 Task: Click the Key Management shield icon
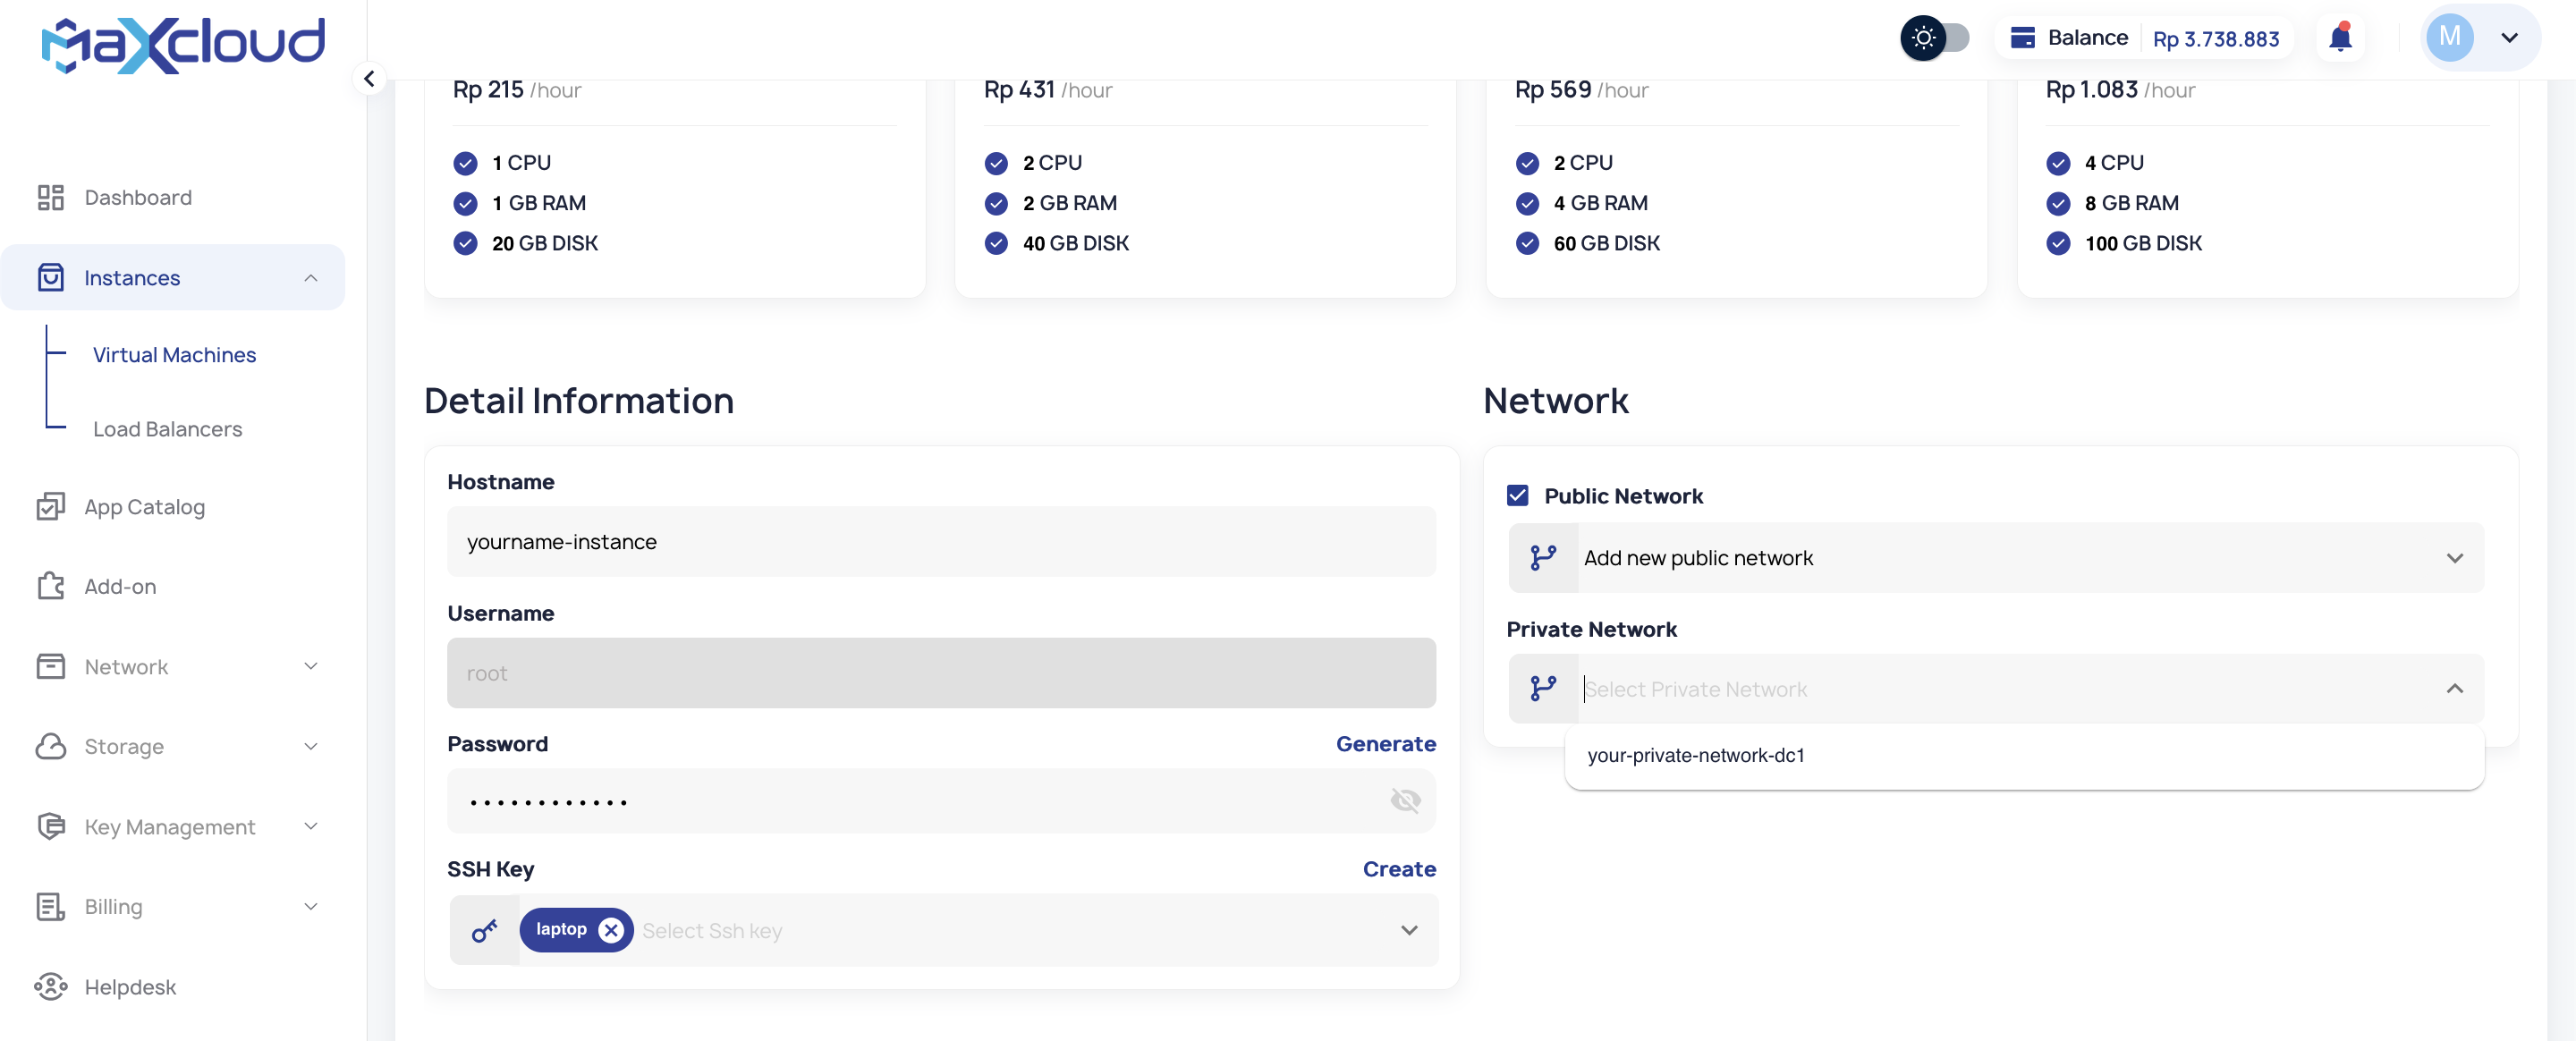(x=50, y=826)
